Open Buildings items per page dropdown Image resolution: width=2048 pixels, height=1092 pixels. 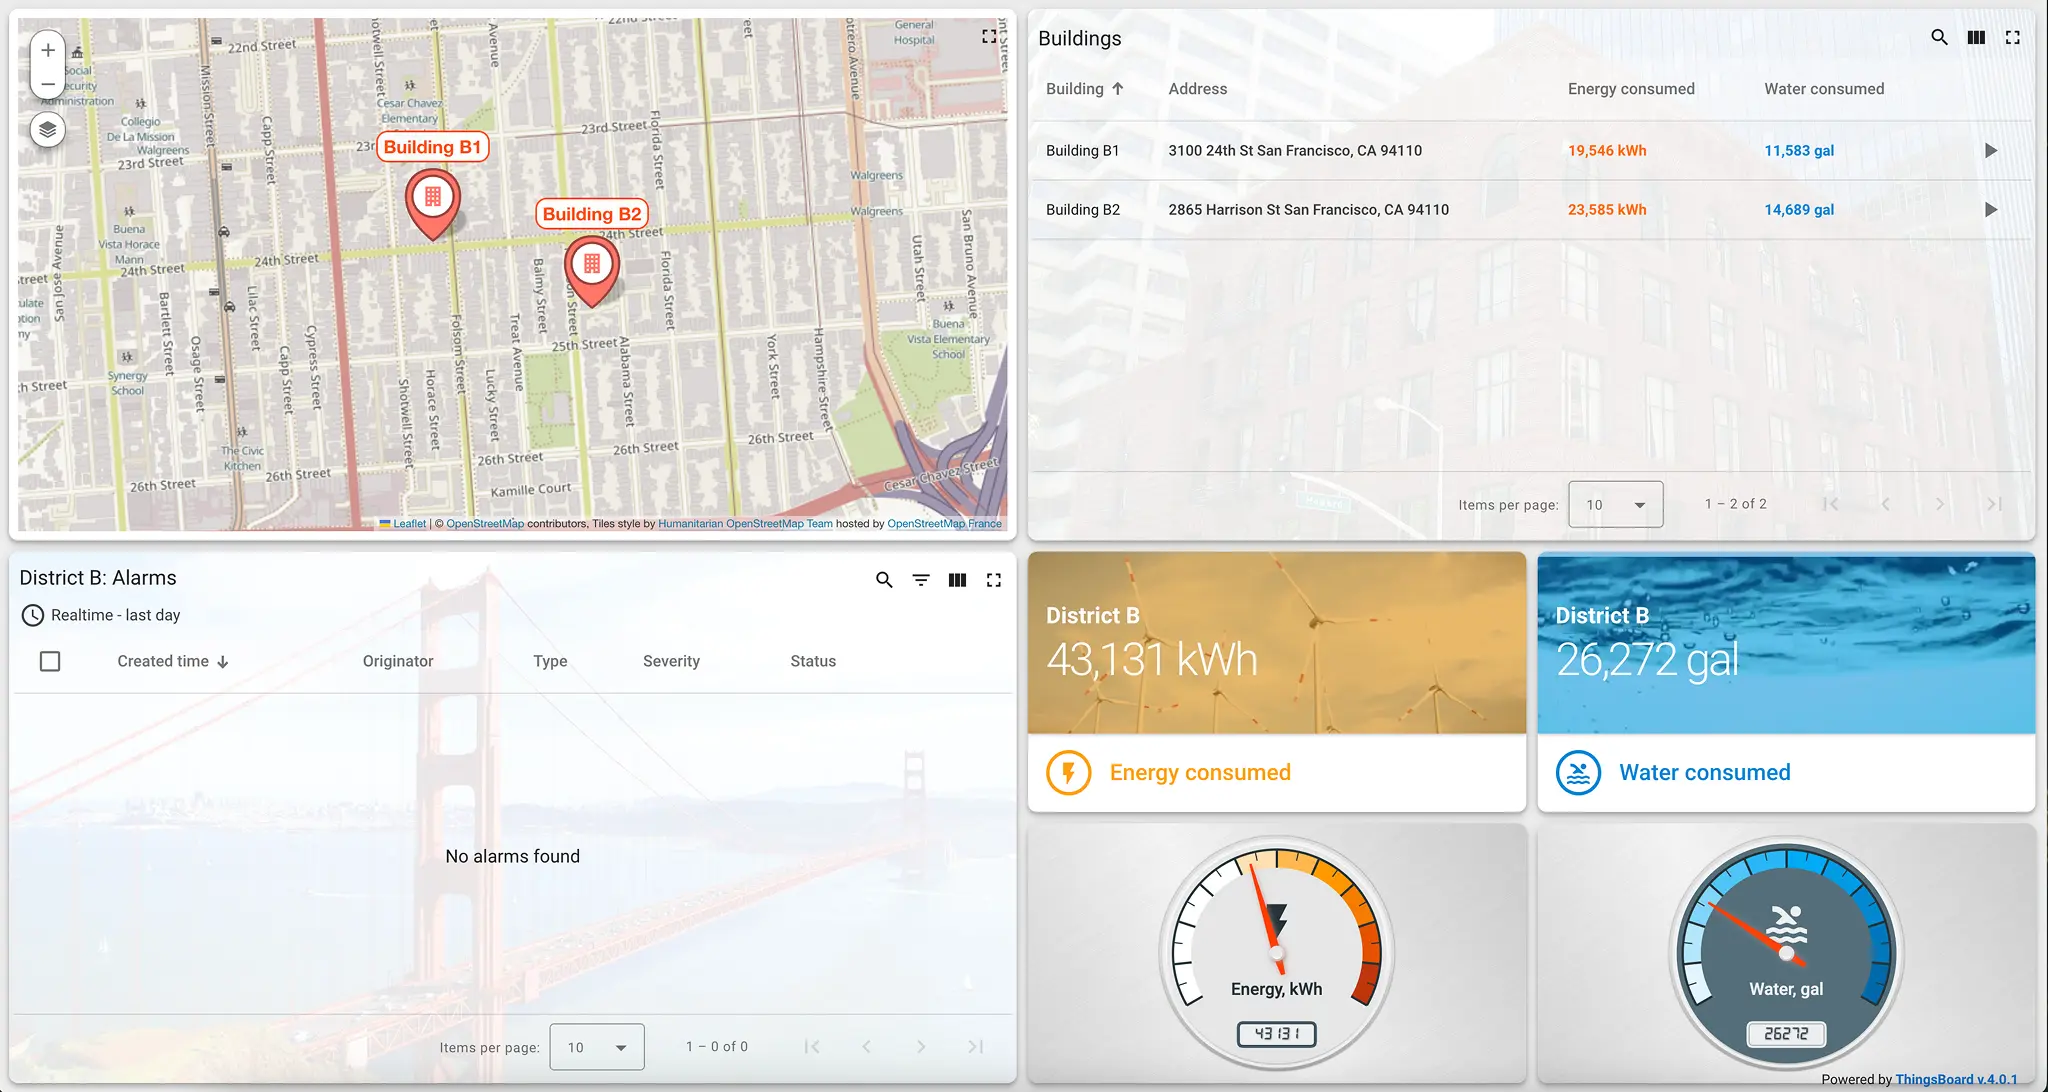point(1615,505)
